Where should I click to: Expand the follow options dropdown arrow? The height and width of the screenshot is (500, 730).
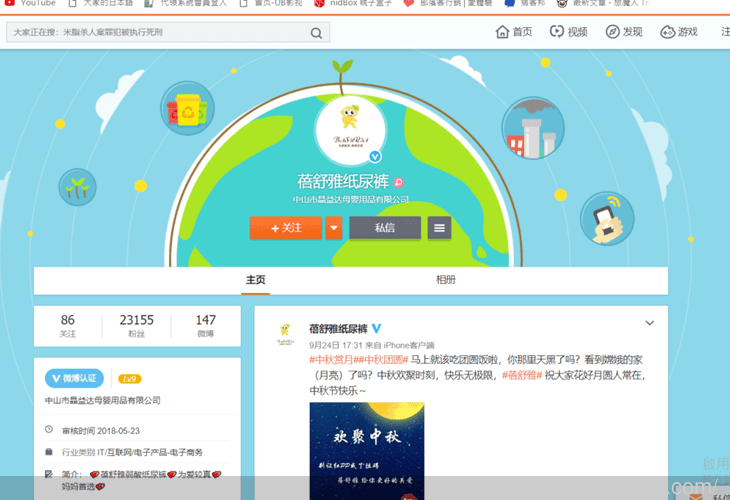[333, 228]
